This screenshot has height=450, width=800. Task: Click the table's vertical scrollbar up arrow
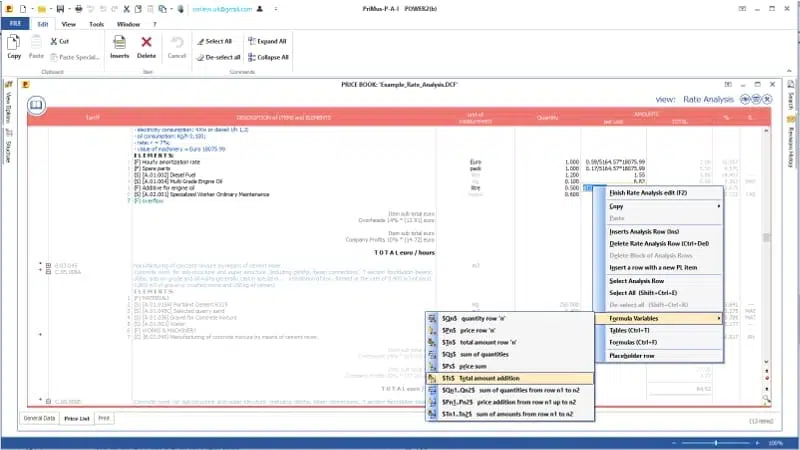[x=766, y=131]
